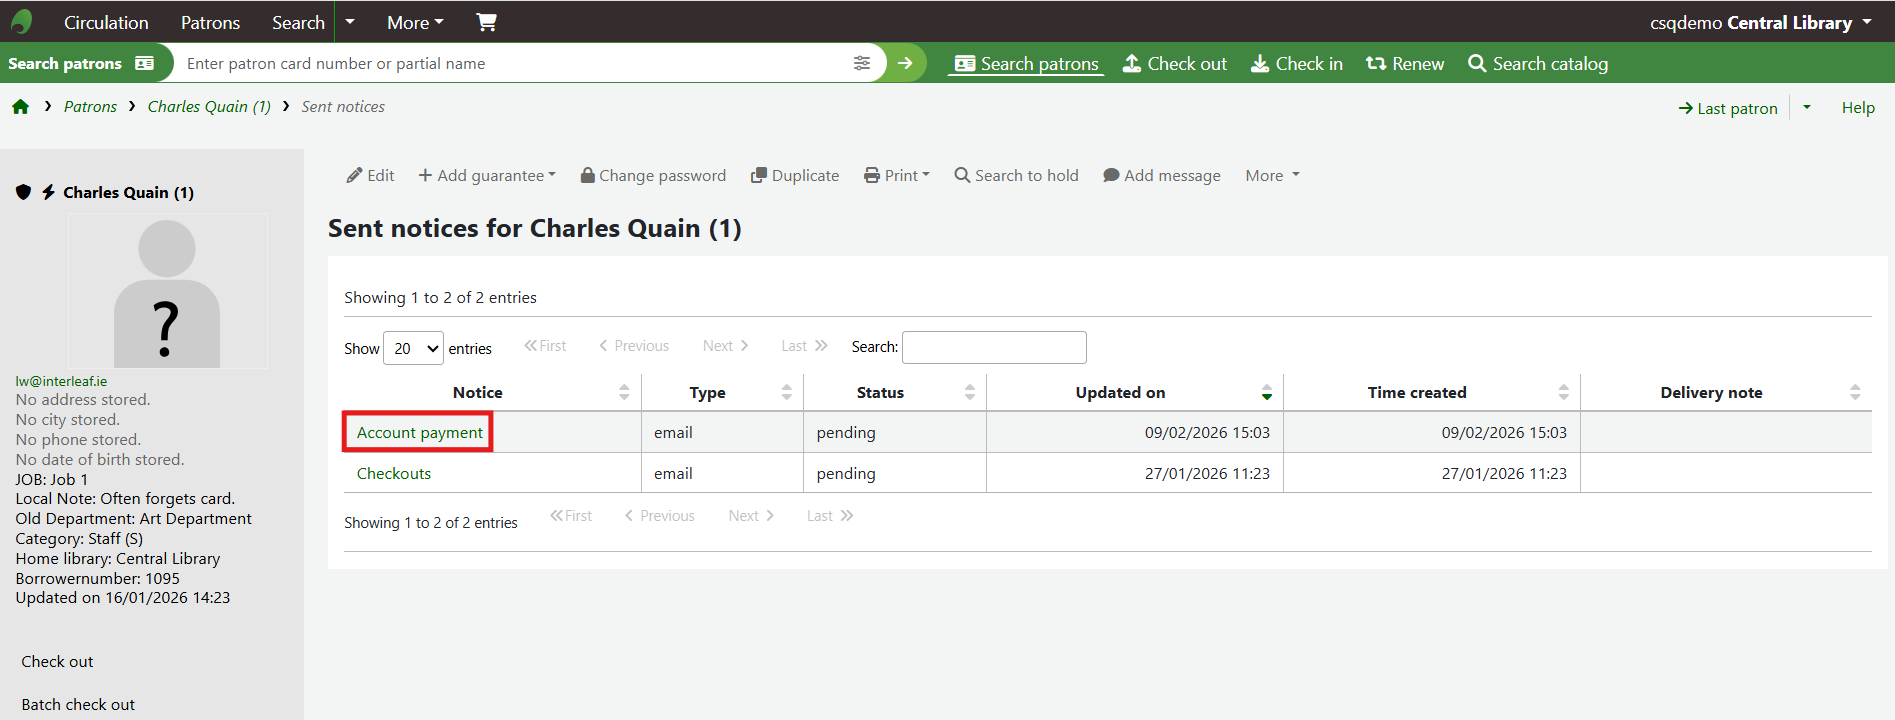Click Change password lock button
1895x720 pixels.
[653, 175]
